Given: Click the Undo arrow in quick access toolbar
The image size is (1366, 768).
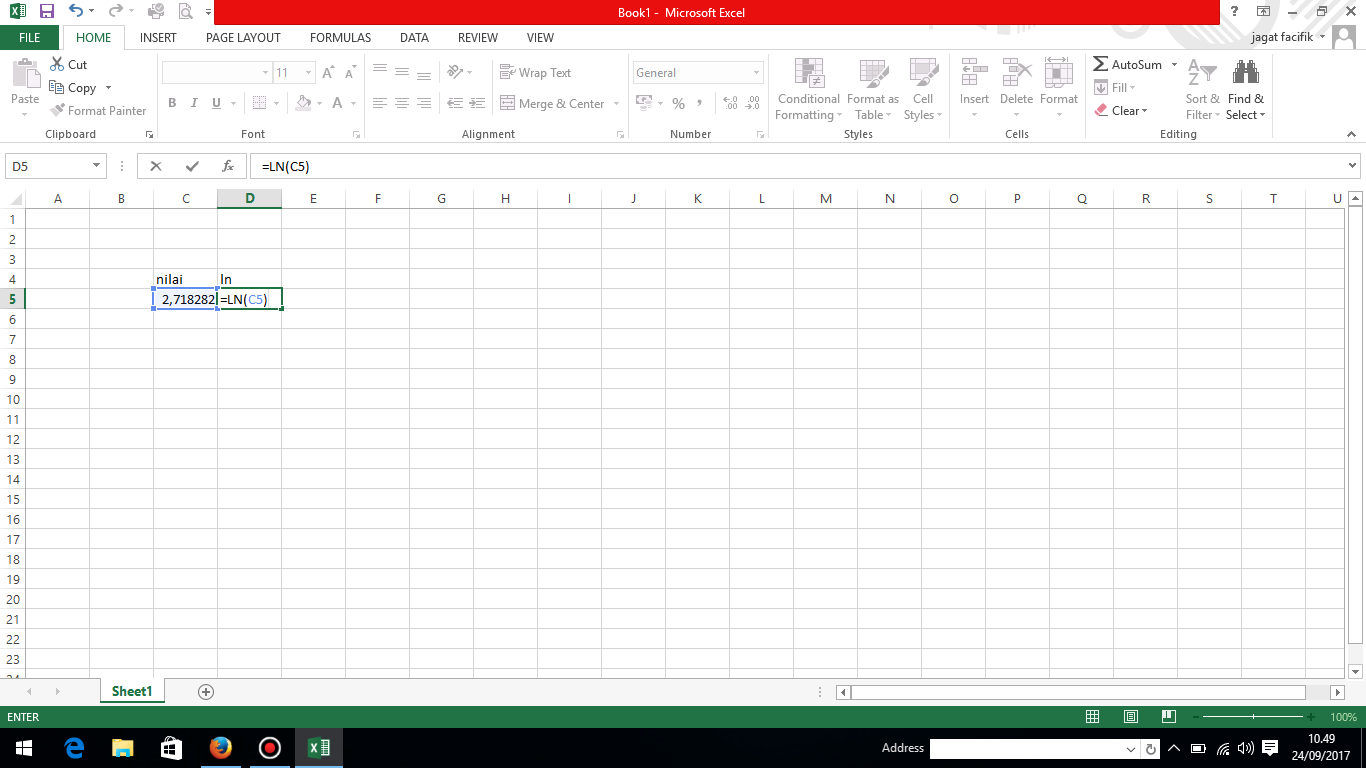Looking at the screenshot, I should pos(76,12).
